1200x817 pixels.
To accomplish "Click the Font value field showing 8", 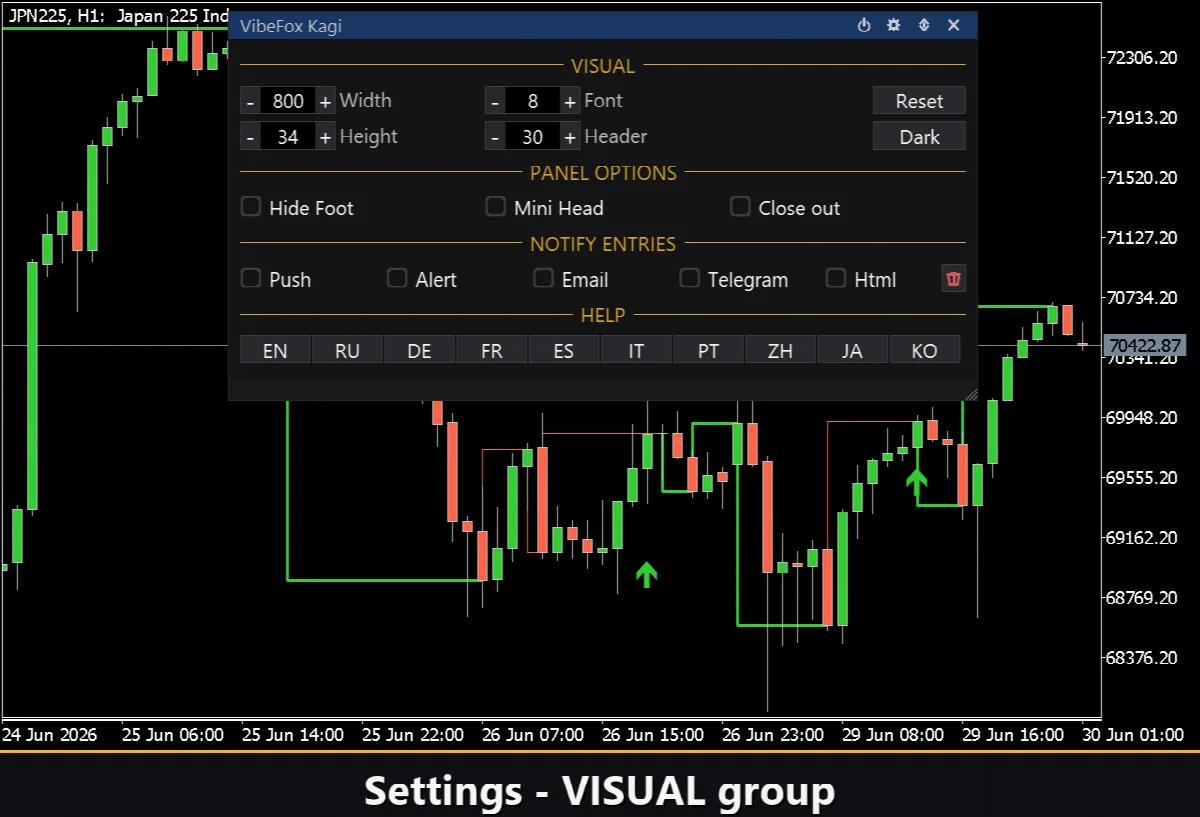I will [x=533, y=101].
